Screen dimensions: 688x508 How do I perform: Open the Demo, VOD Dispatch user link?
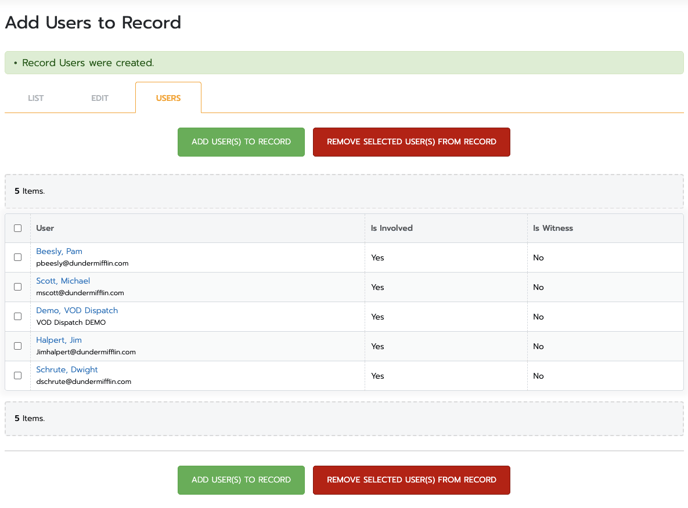point(77,311)
